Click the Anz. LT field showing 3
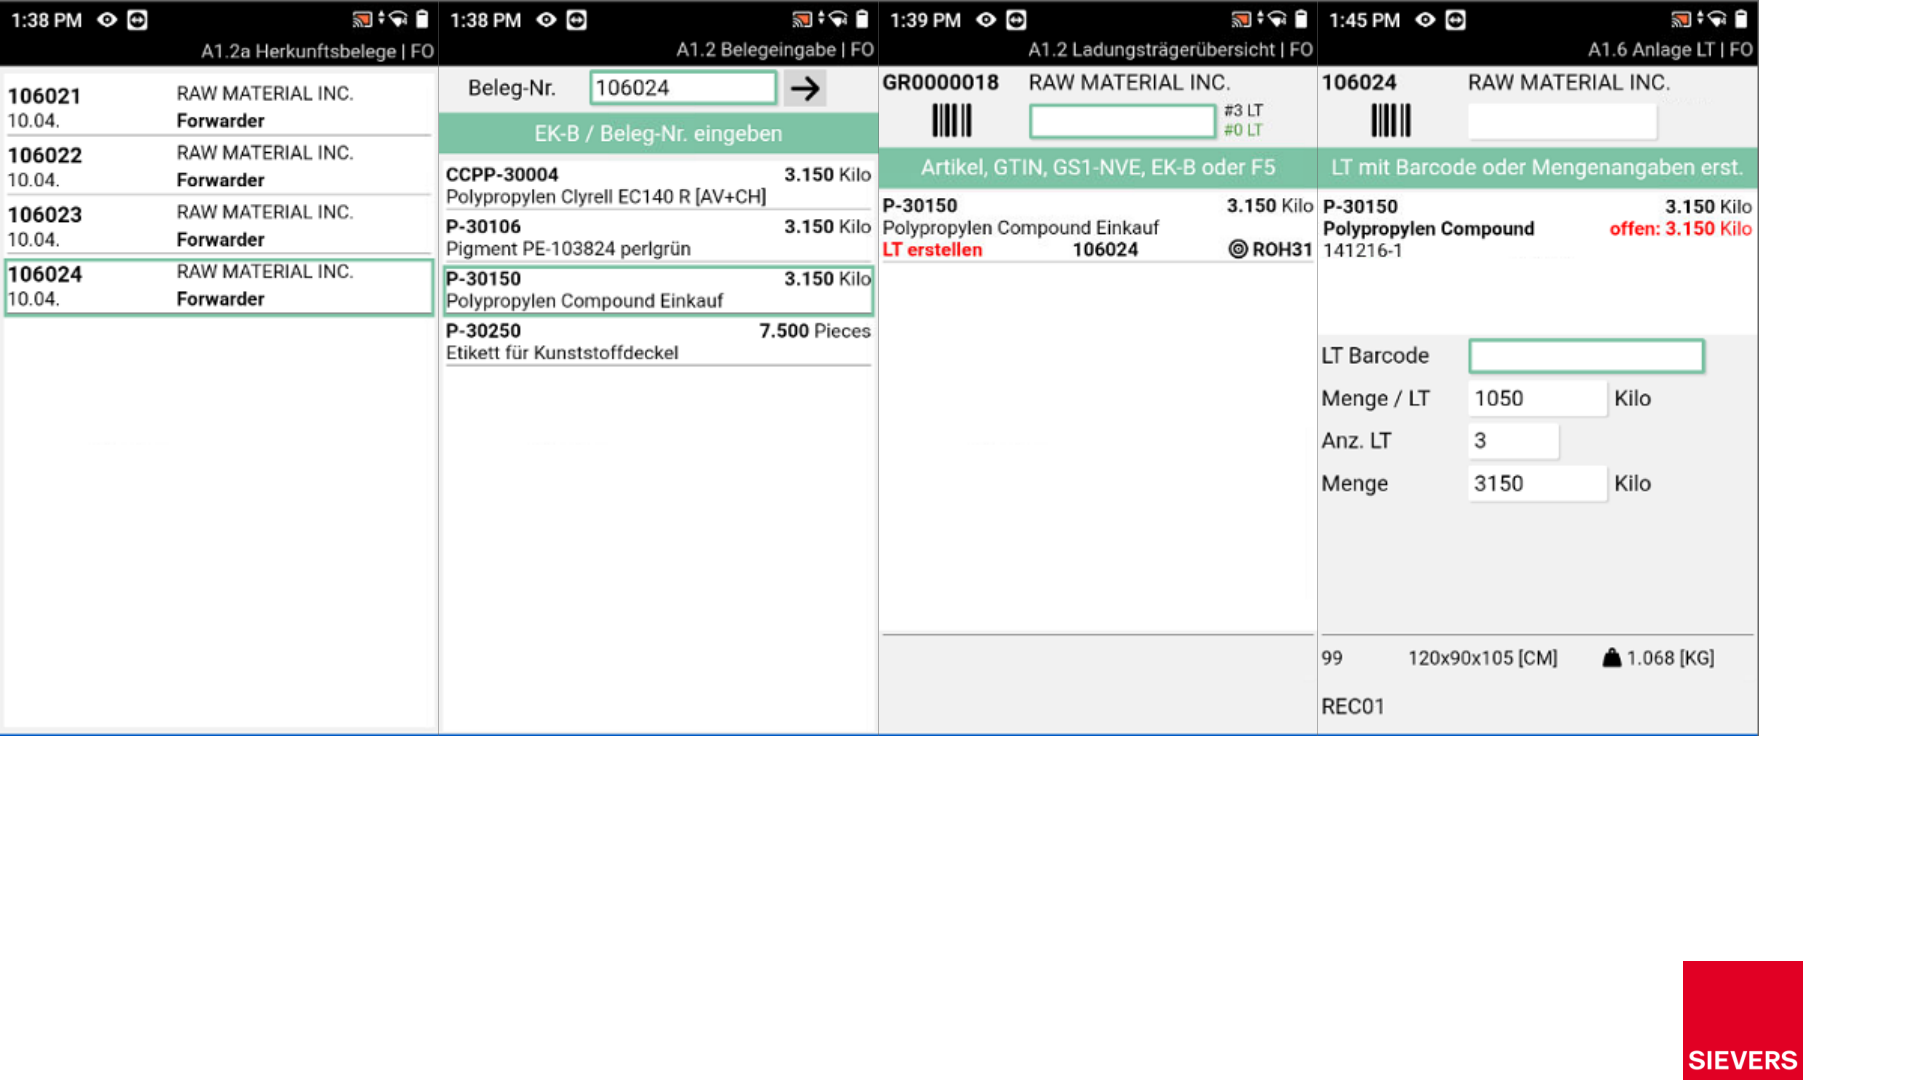1920x1080 pixels. 1513,441
